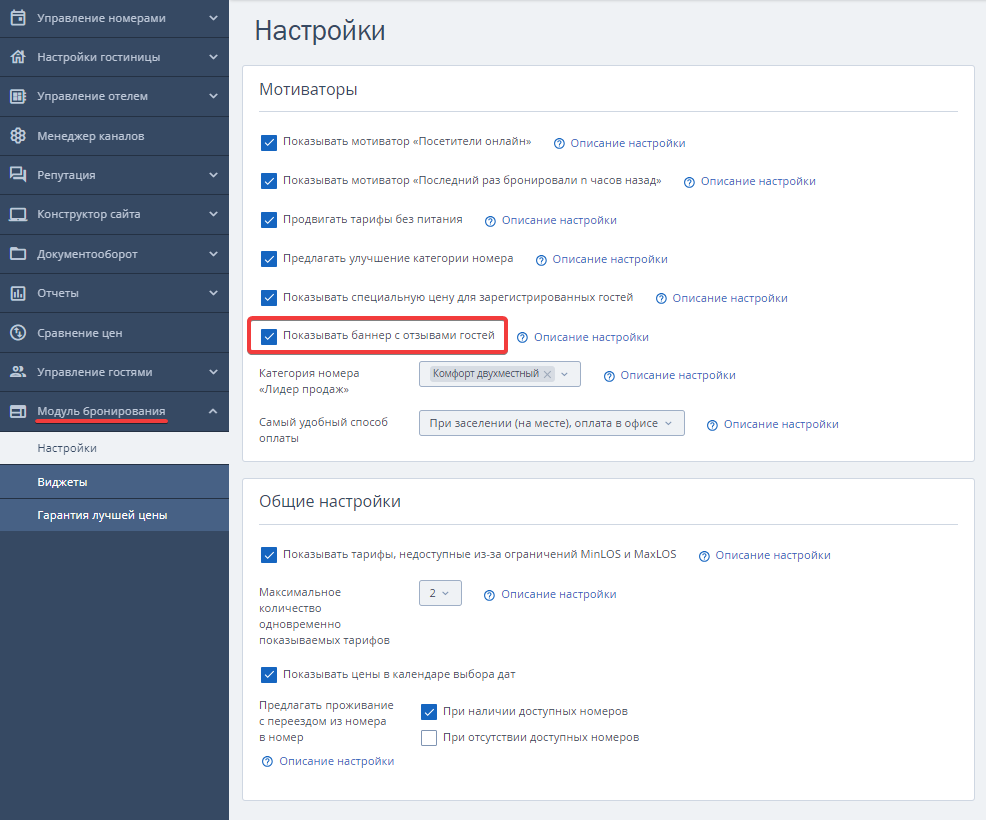Viewport: 986px width, 820px height.
Task: Click help icon for баннер с отзывами
Action: (522, 338)
